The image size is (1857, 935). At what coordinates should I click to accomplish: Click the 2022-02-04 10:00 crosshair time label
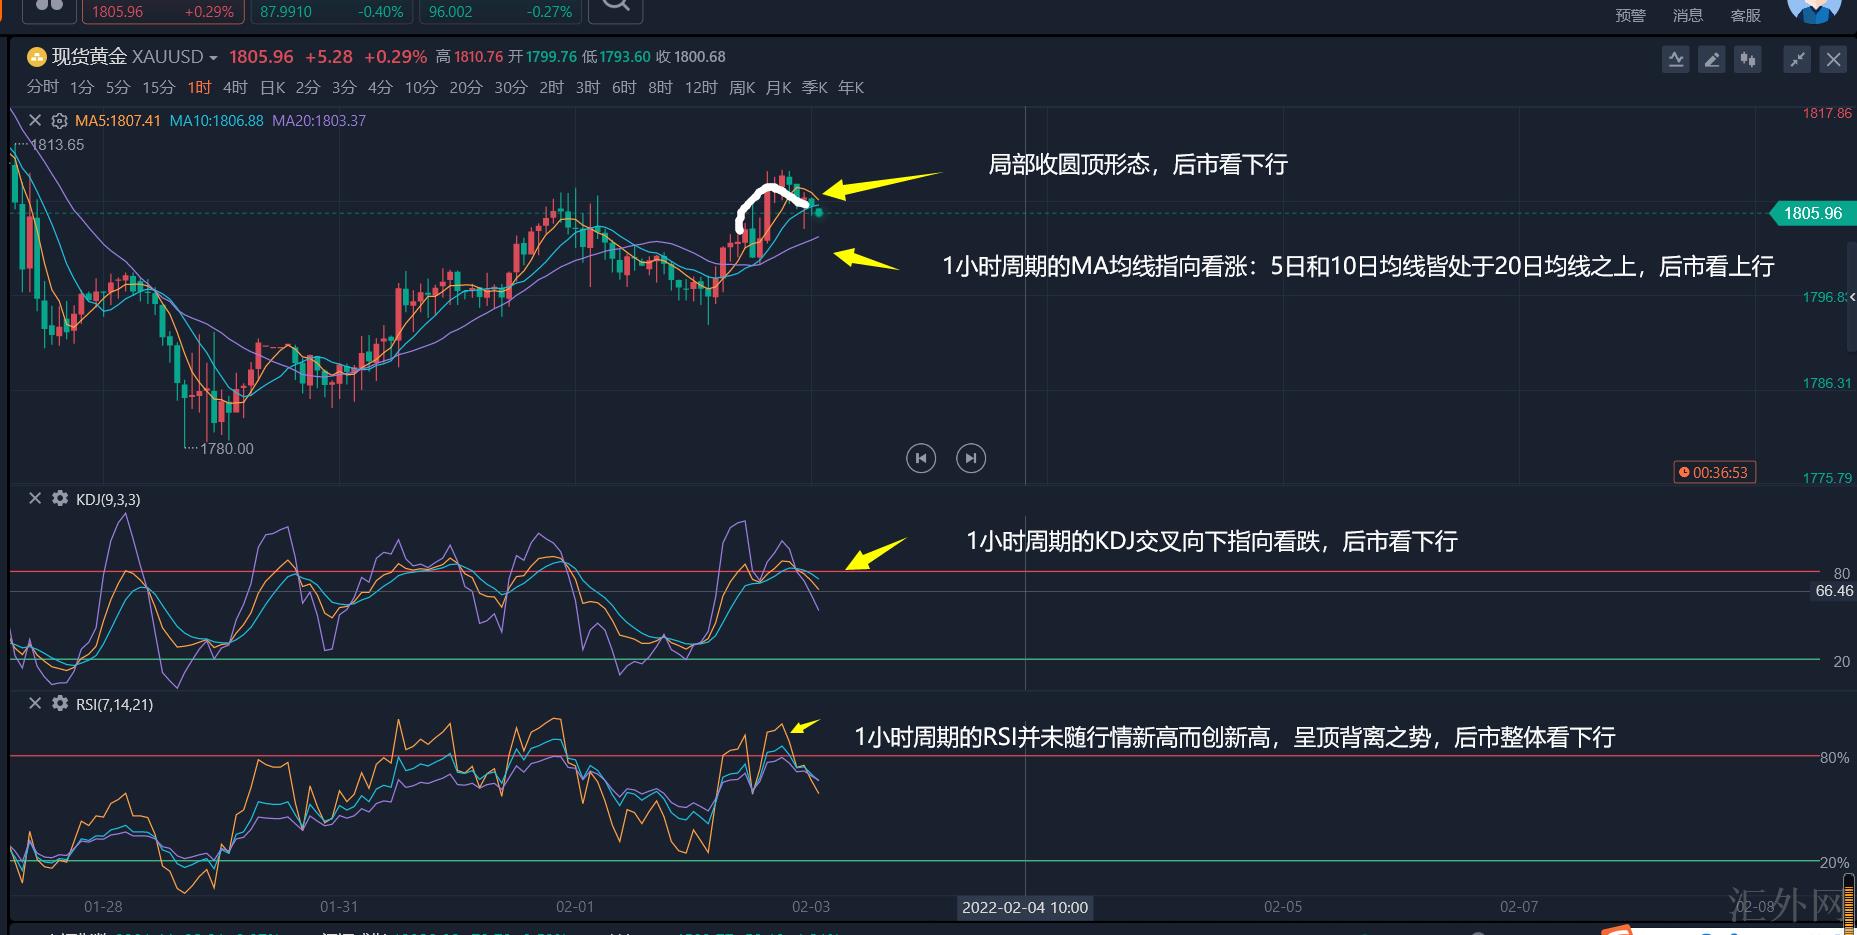tap(1025, 907)
